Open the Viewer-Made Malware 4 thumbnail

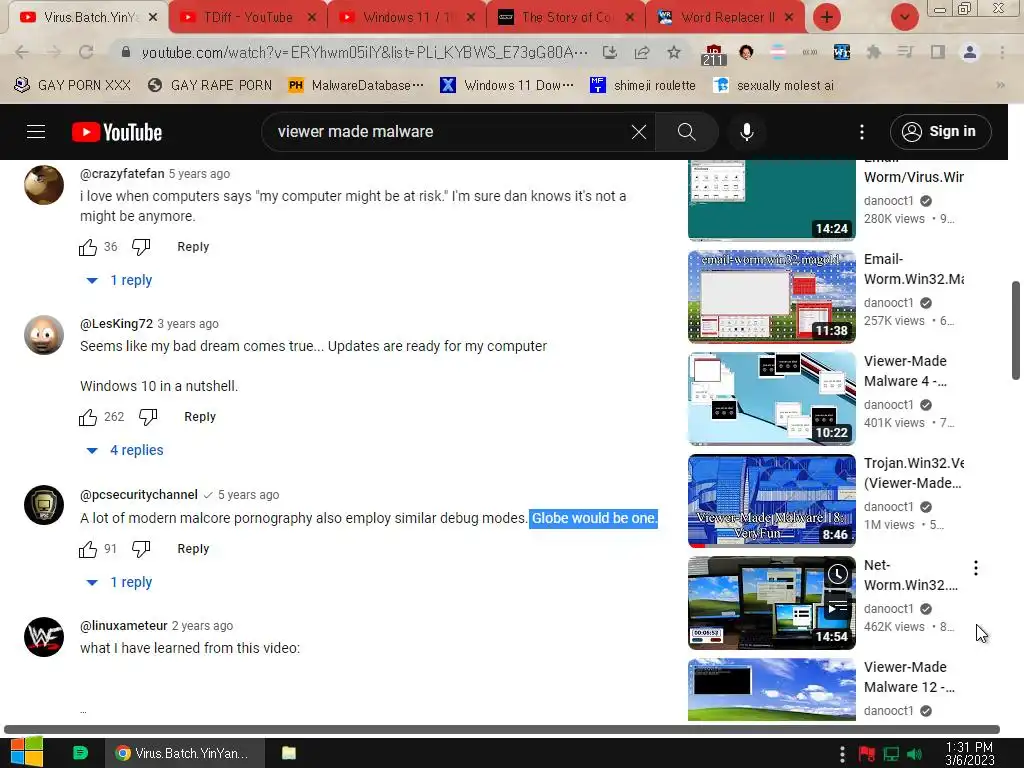[771, 398]
